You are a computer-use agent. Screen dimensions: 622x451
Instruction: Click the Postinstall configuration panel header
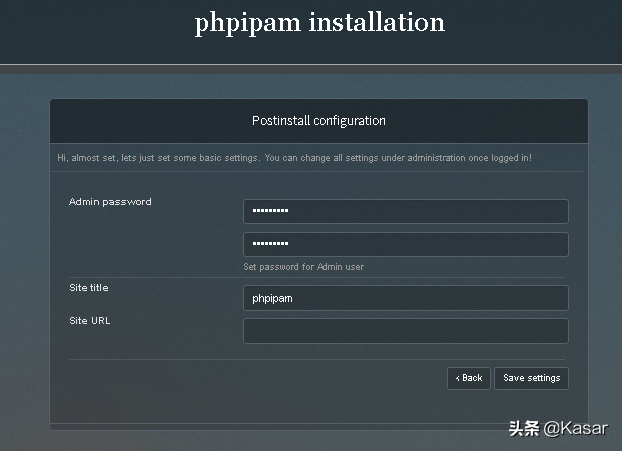[319, 121]
